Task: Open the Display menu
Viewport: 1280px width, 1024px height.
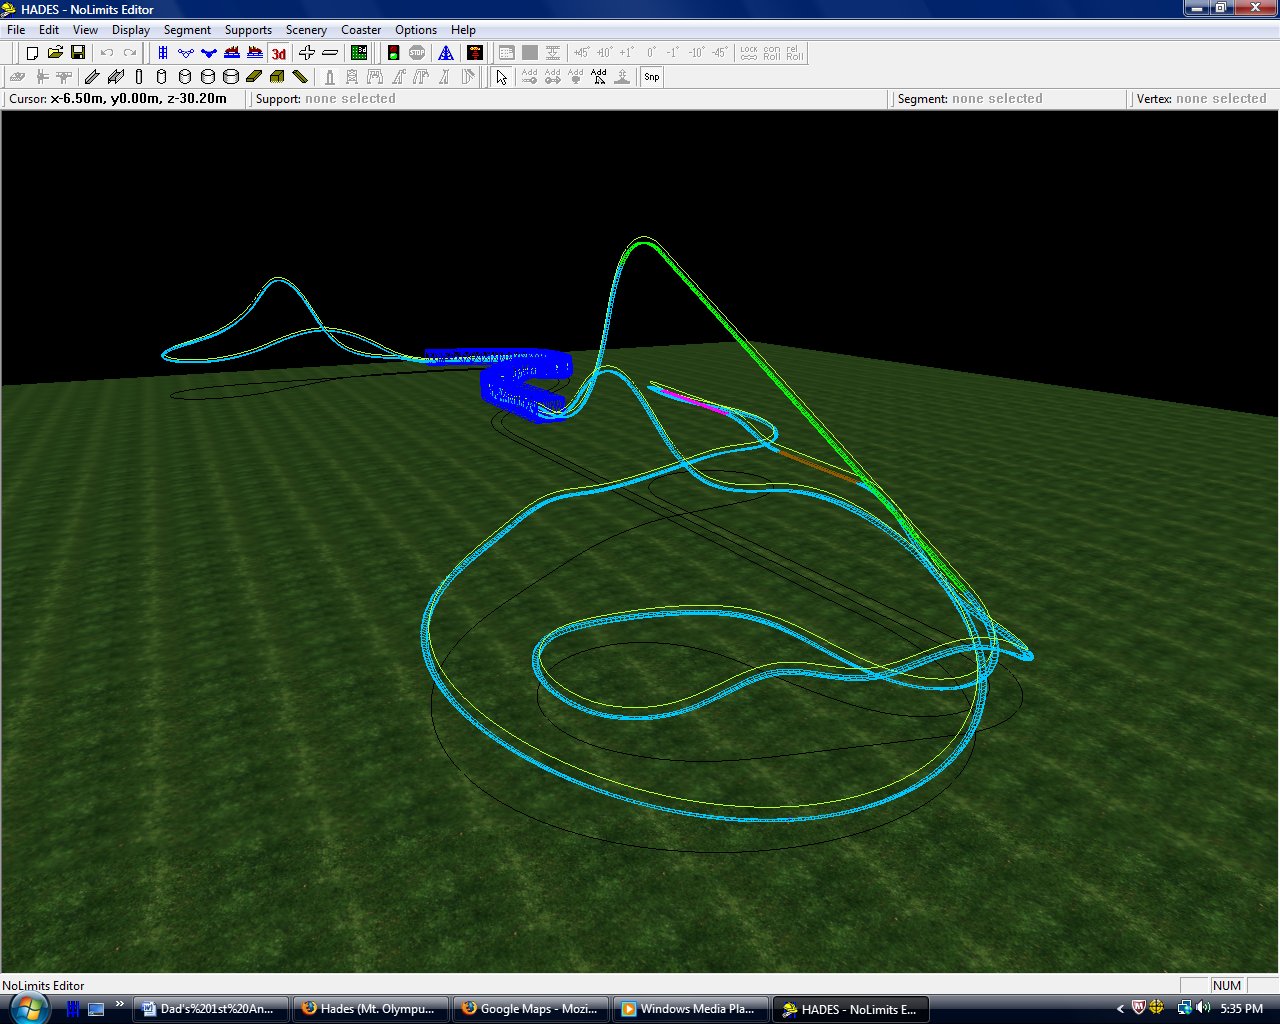Action: point(131,30)
